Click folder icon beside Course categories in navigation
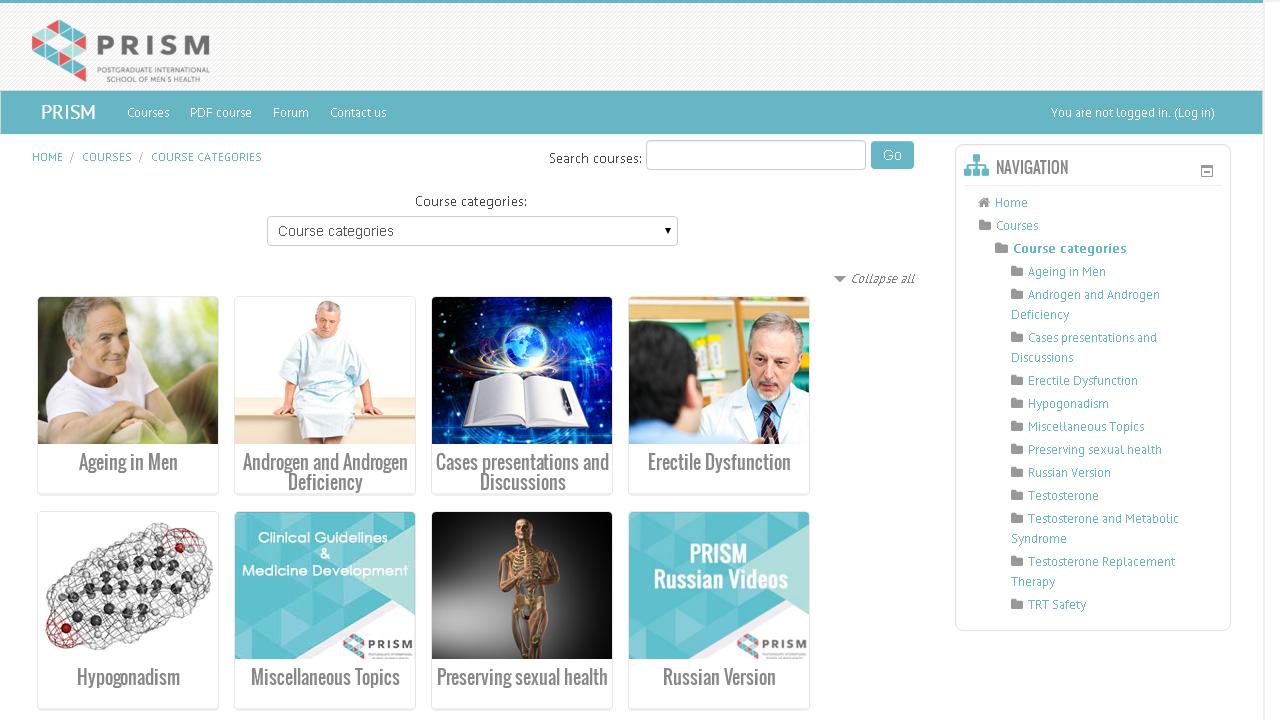 pyautogui.click(x=1001, y=248)
